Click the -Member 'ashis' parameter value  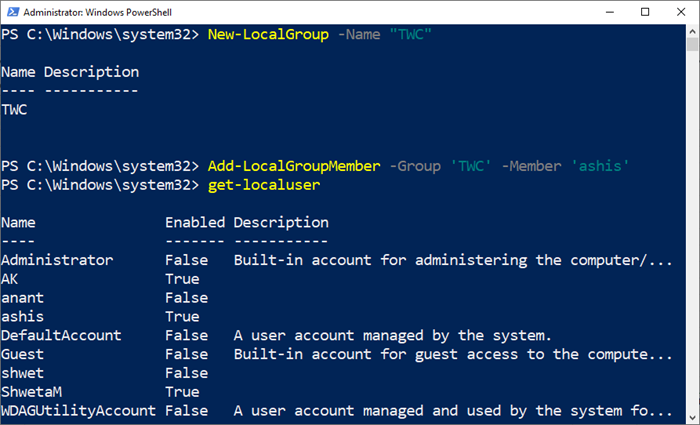click(600, 166)
